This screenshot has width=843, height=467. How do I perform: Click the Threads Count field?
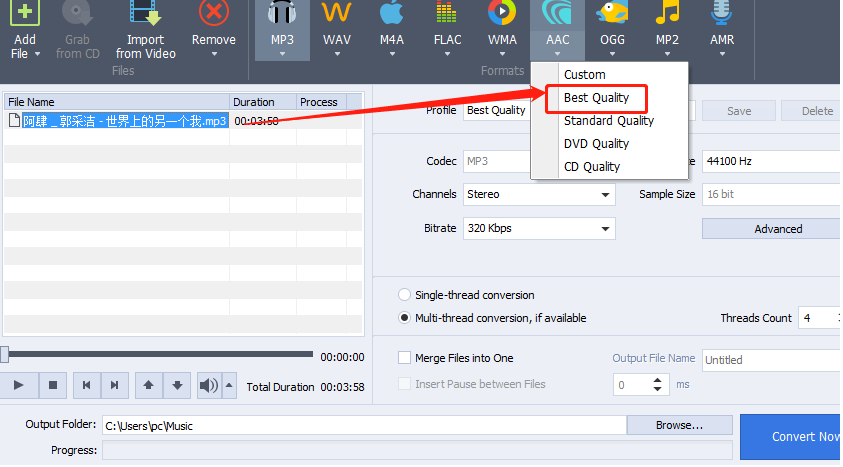tap(819, 318)
